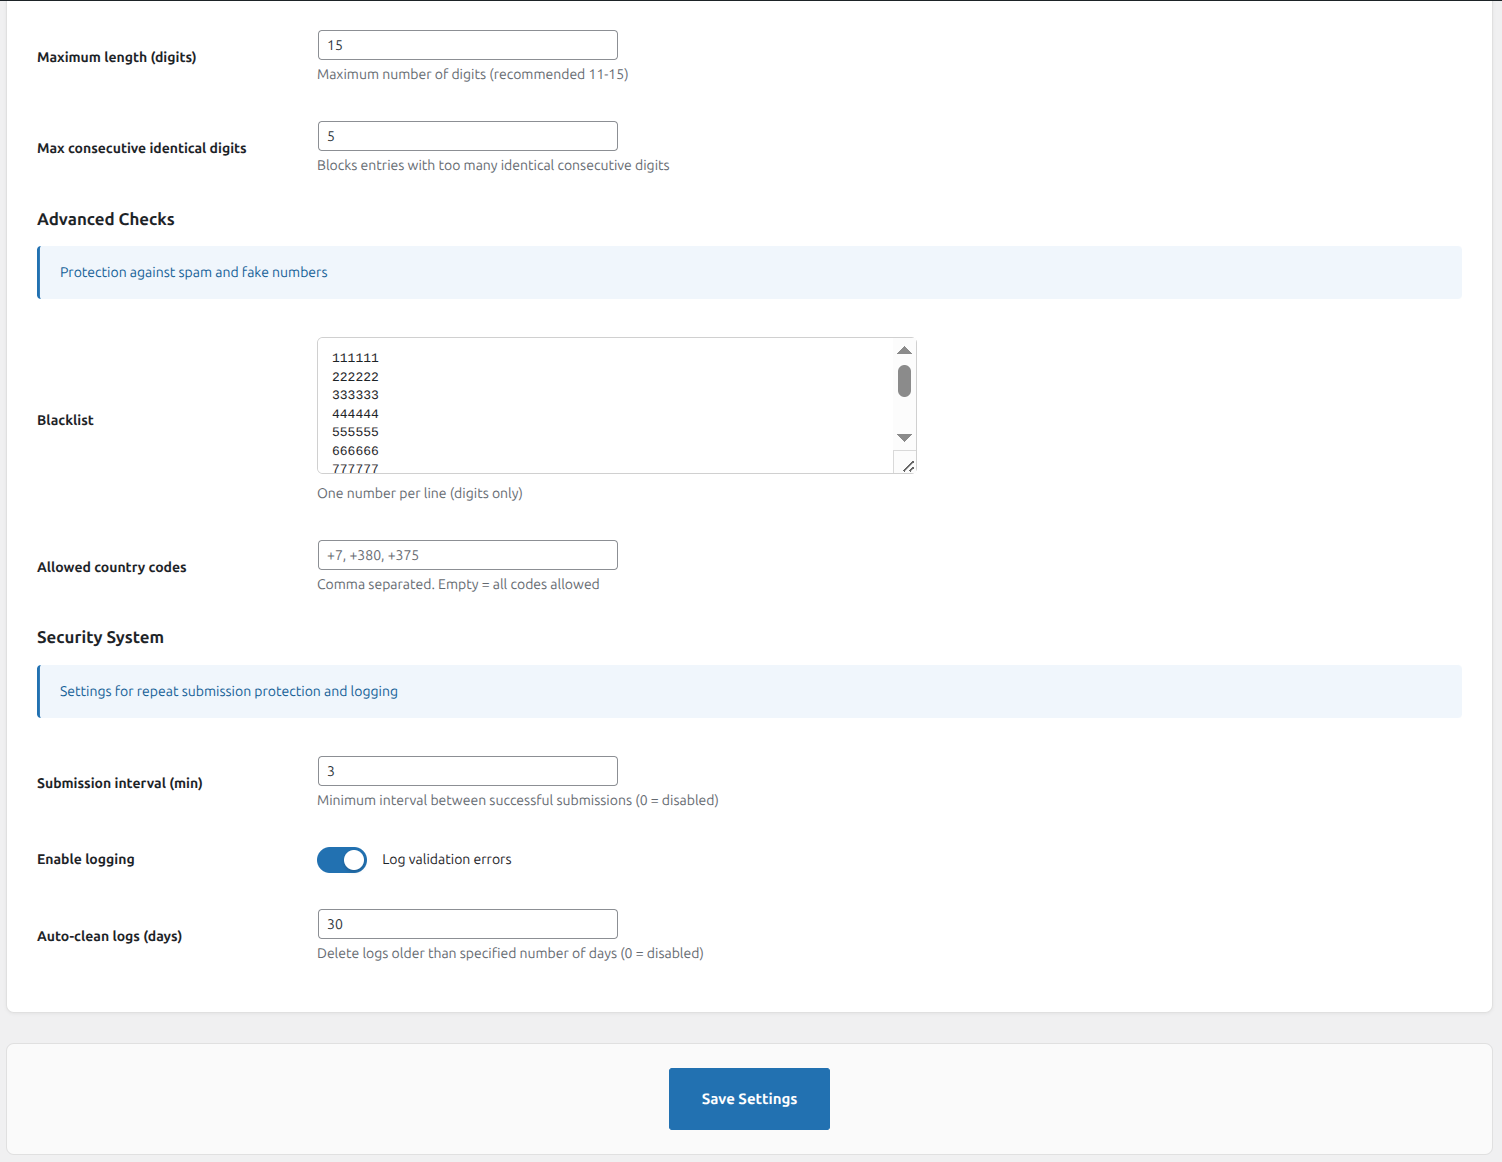The height and width of the screenshot is (1162, 1502).
Task: Click the Save Settings button to apply changes
Action: click(x=748, y=1098)
